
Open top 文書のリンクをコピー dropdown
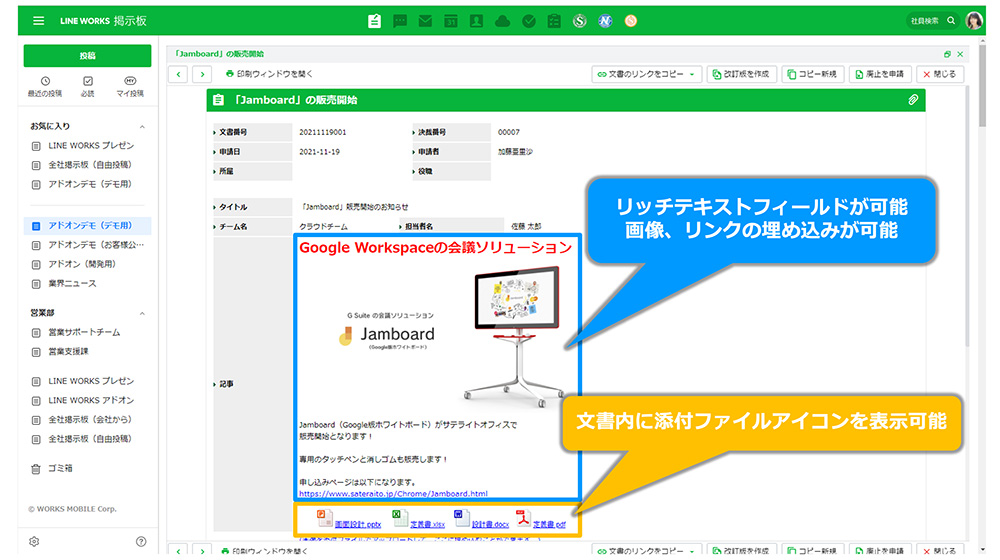point(647,75)
